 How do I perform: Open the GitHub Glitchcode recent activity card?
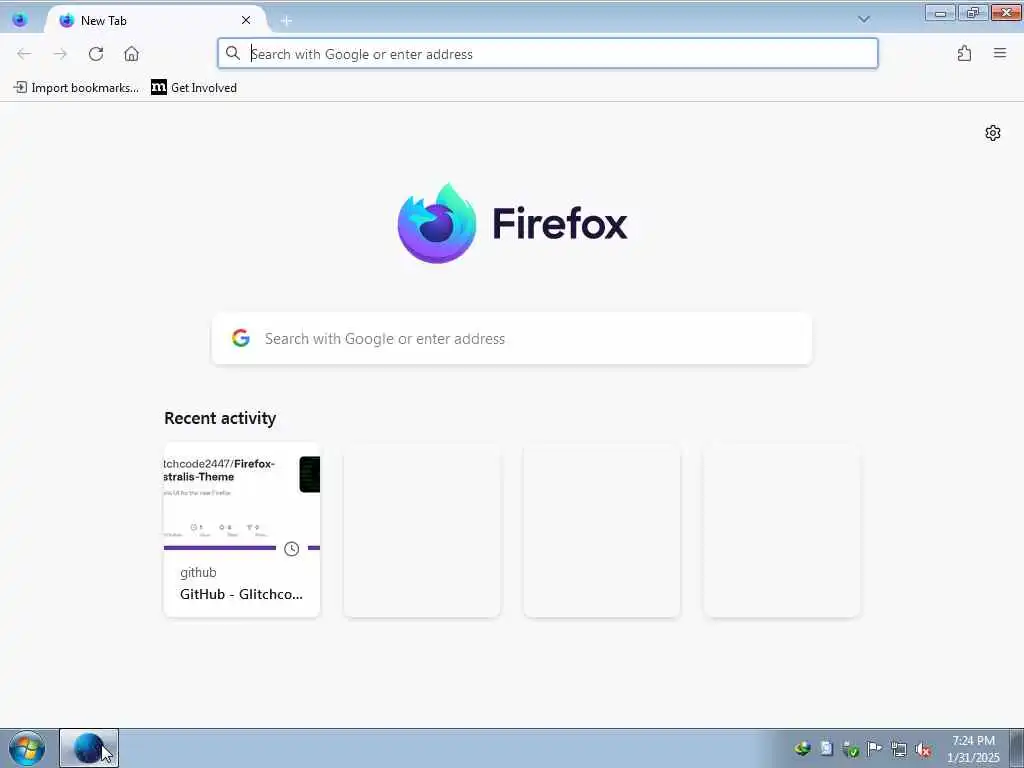coord(242,530)
